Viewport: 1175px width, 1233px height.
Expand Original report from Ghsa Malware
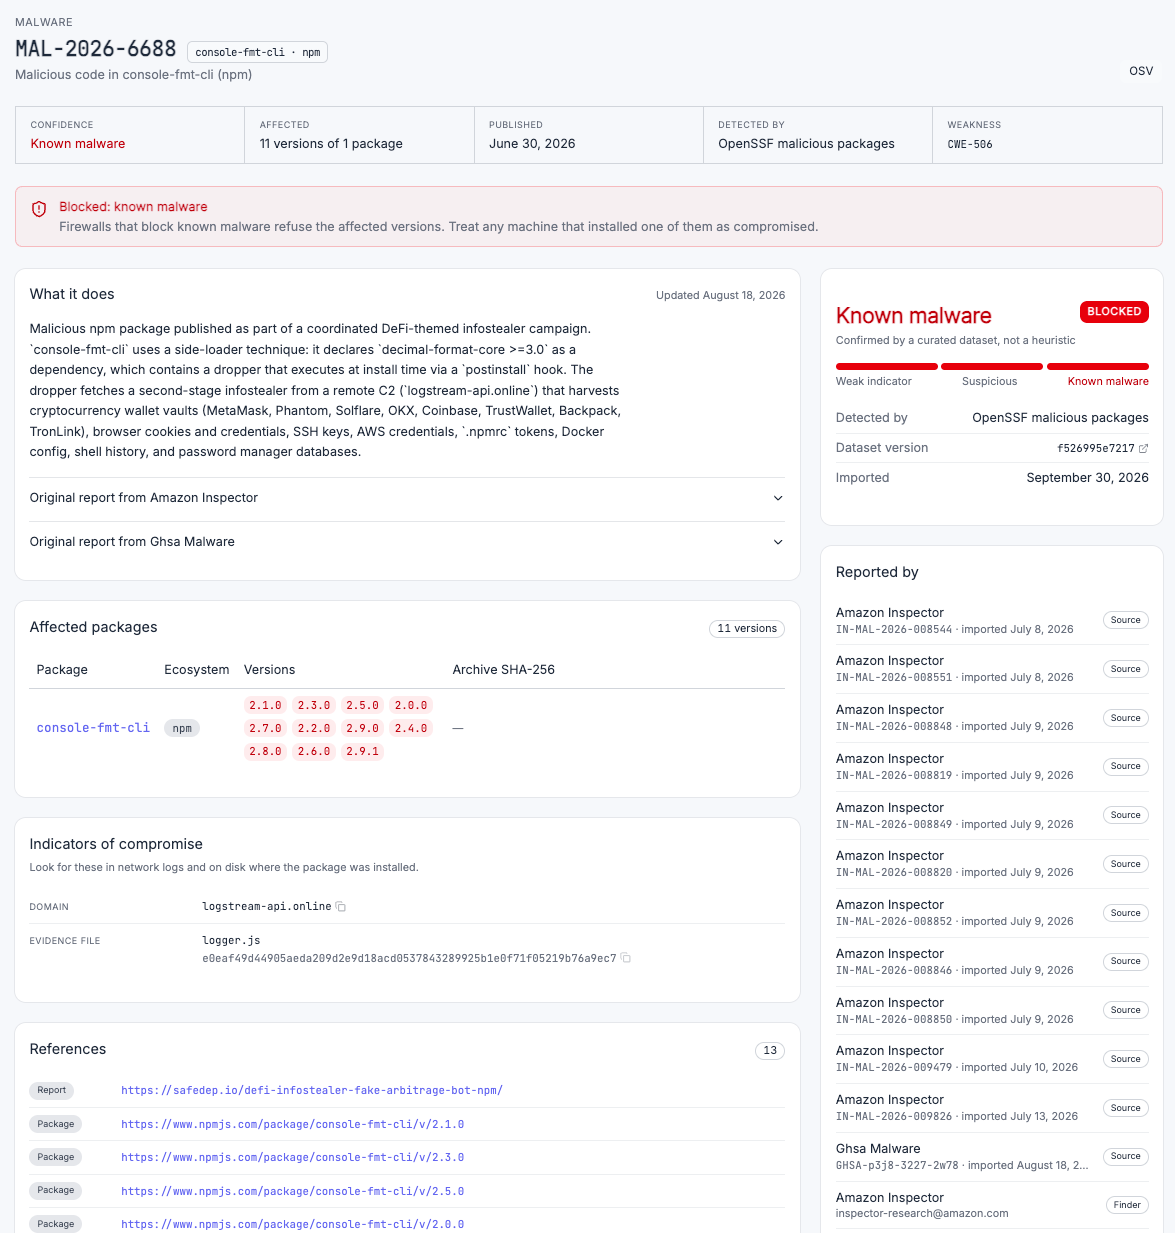click(x=407, y=542)
